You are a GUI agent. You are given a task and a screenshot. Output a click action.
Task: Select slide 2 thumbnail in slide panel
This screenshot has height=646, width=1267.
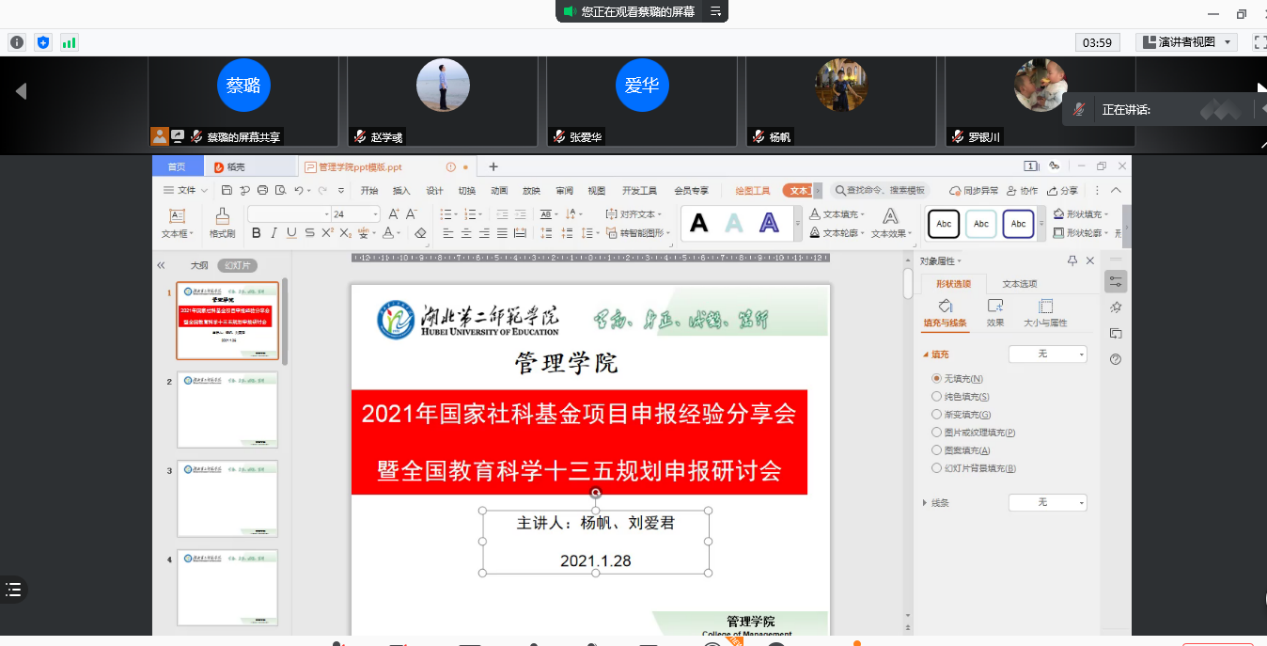pos(227,410)
